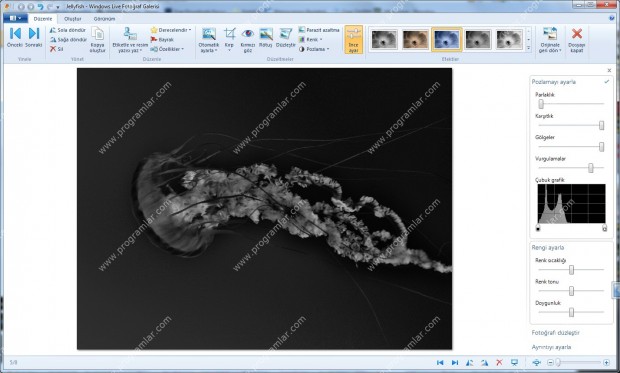
Task: Open the Renk color dropdown
Action: pyautogui.click(x=310, y=40)
